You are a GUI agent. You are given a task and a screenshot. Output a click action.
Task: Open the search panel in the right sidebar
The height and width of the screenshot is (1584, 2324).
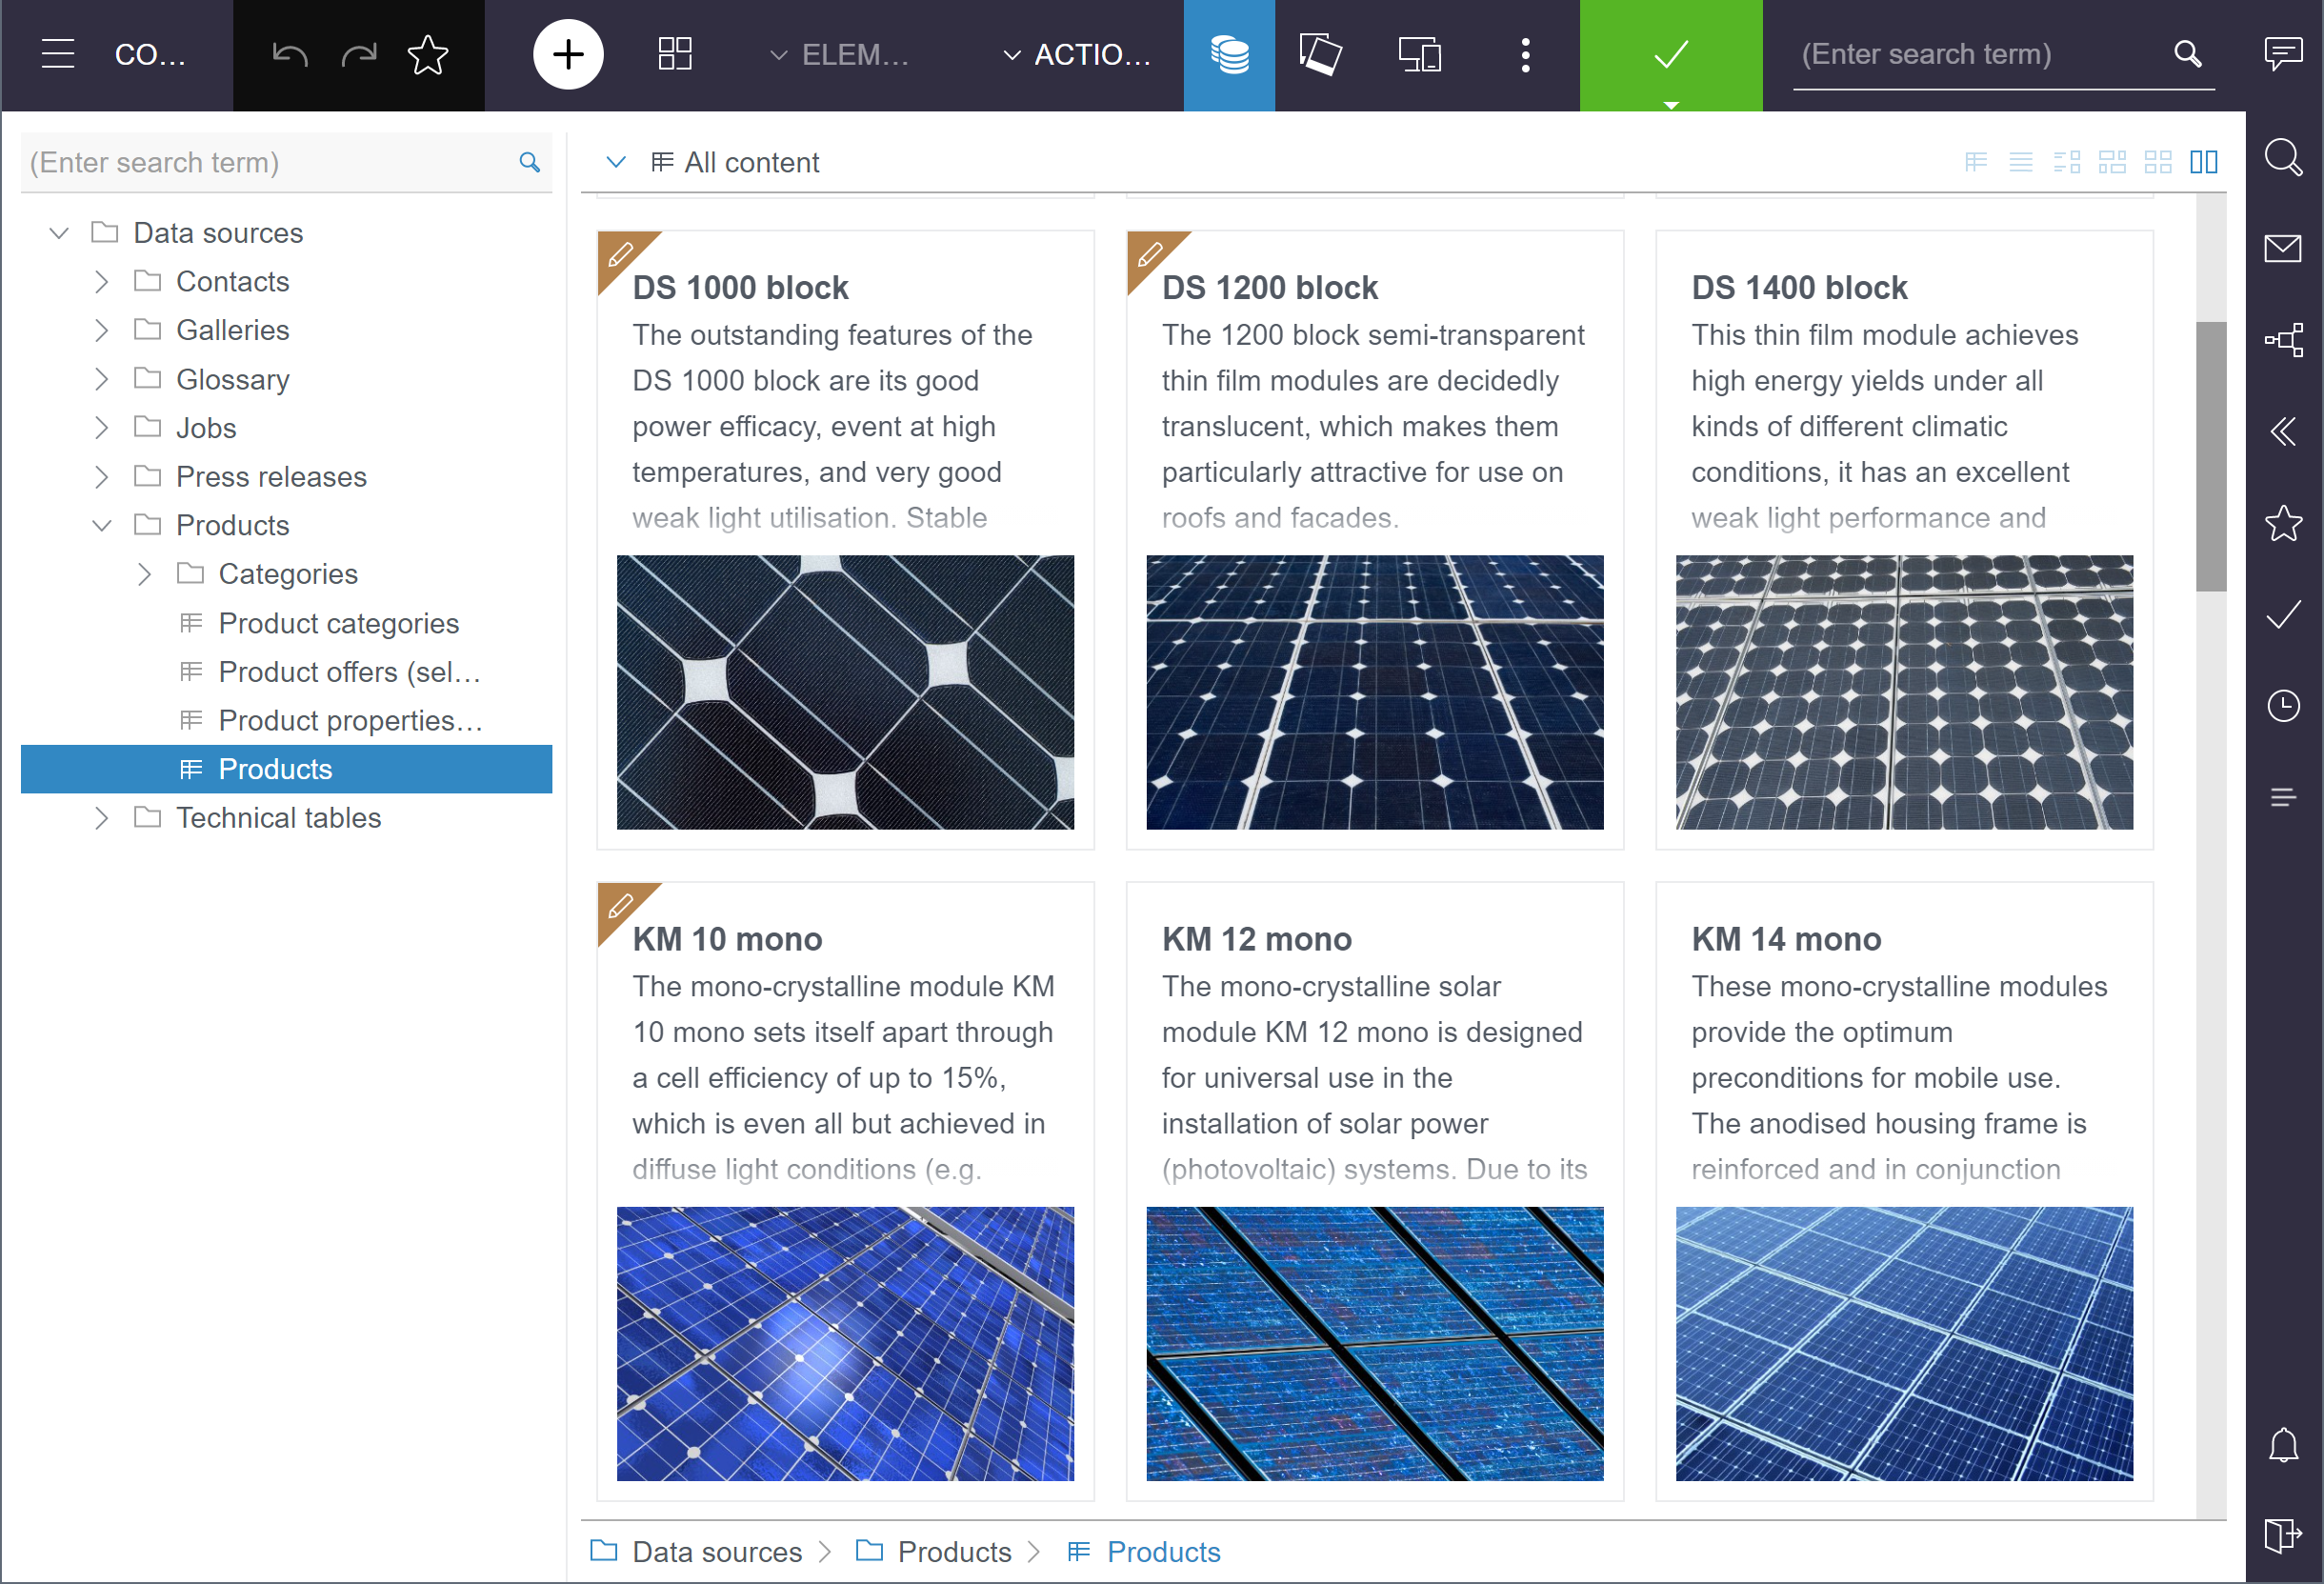[2283, 158]
